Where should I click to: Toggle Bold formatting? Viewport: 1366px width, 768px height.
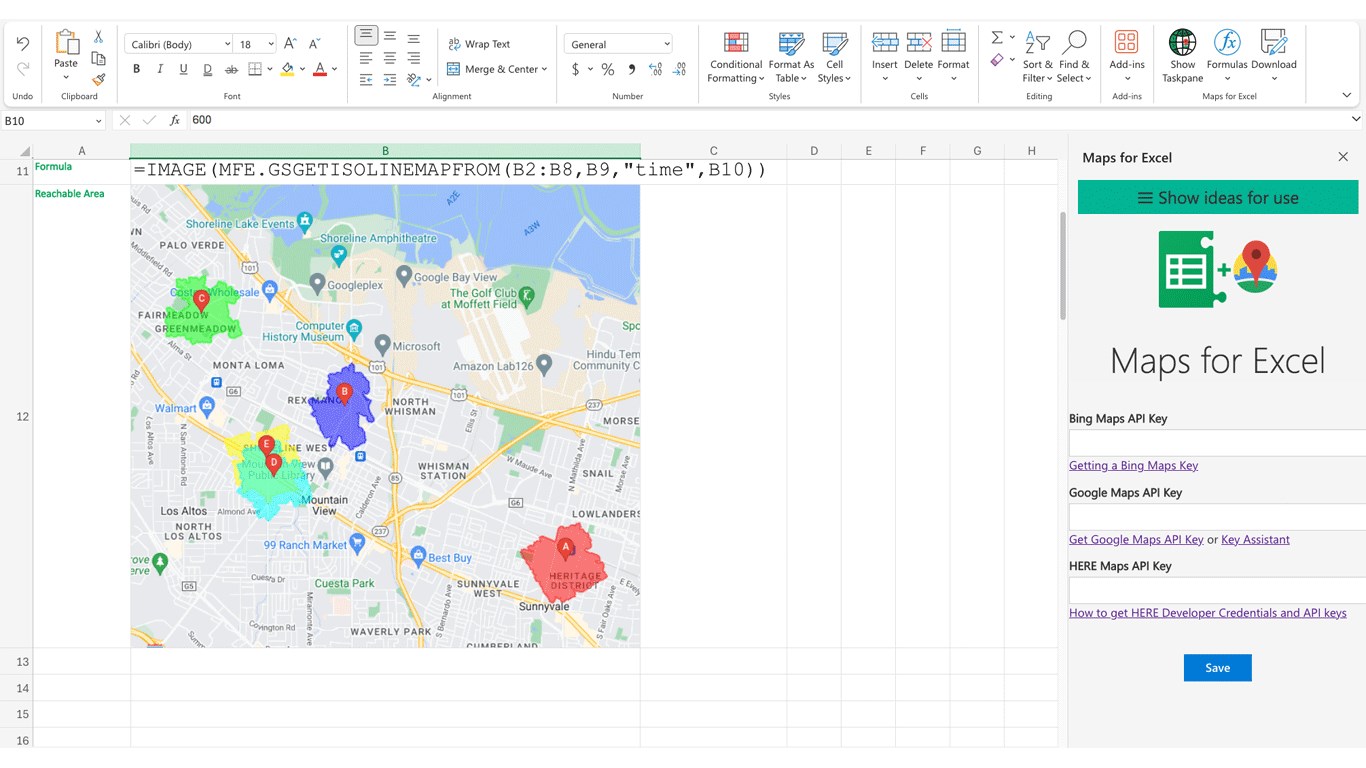pos(136,69)
